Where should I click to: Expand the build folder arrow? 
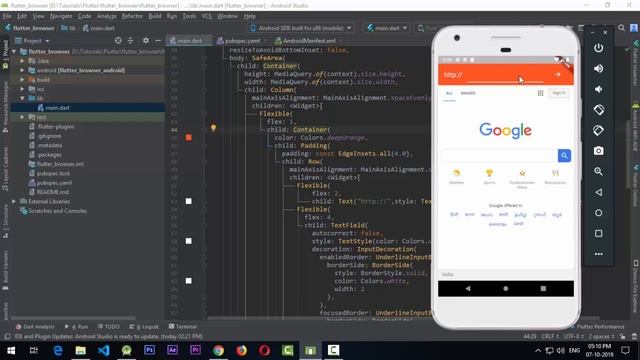(x=22, y=80)
